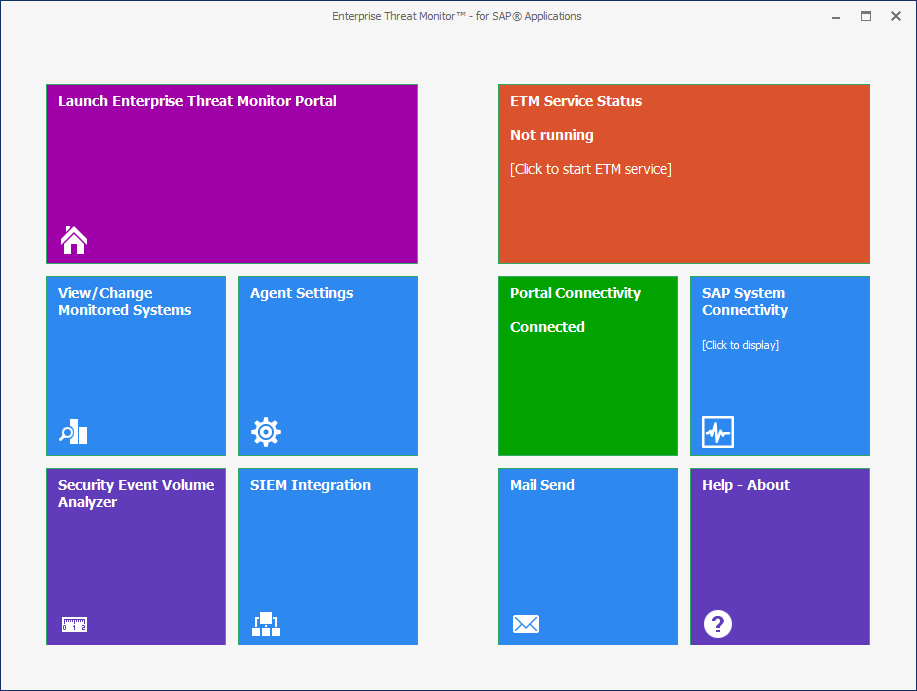The width and height of the screenshot is (917, 691).
Task: Open the Help - About tile label
Action: [746, 485]
